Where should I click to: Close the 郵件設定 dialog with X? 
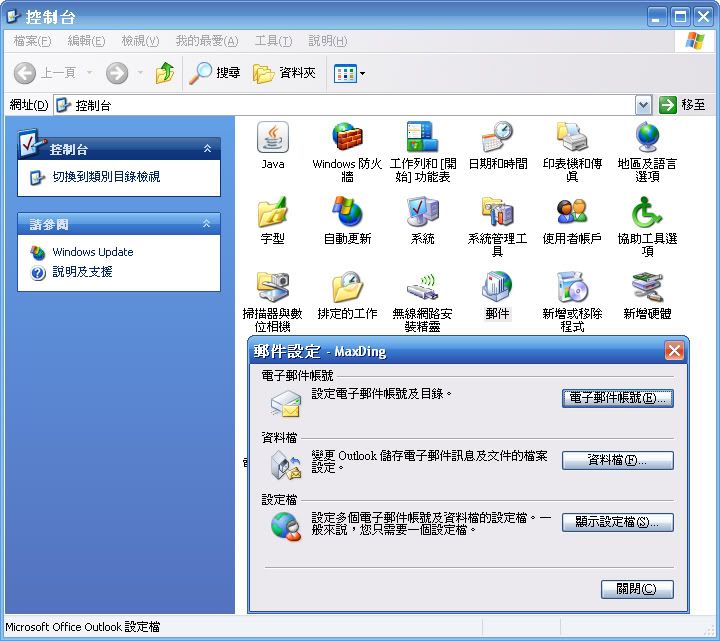pos(674,351)
